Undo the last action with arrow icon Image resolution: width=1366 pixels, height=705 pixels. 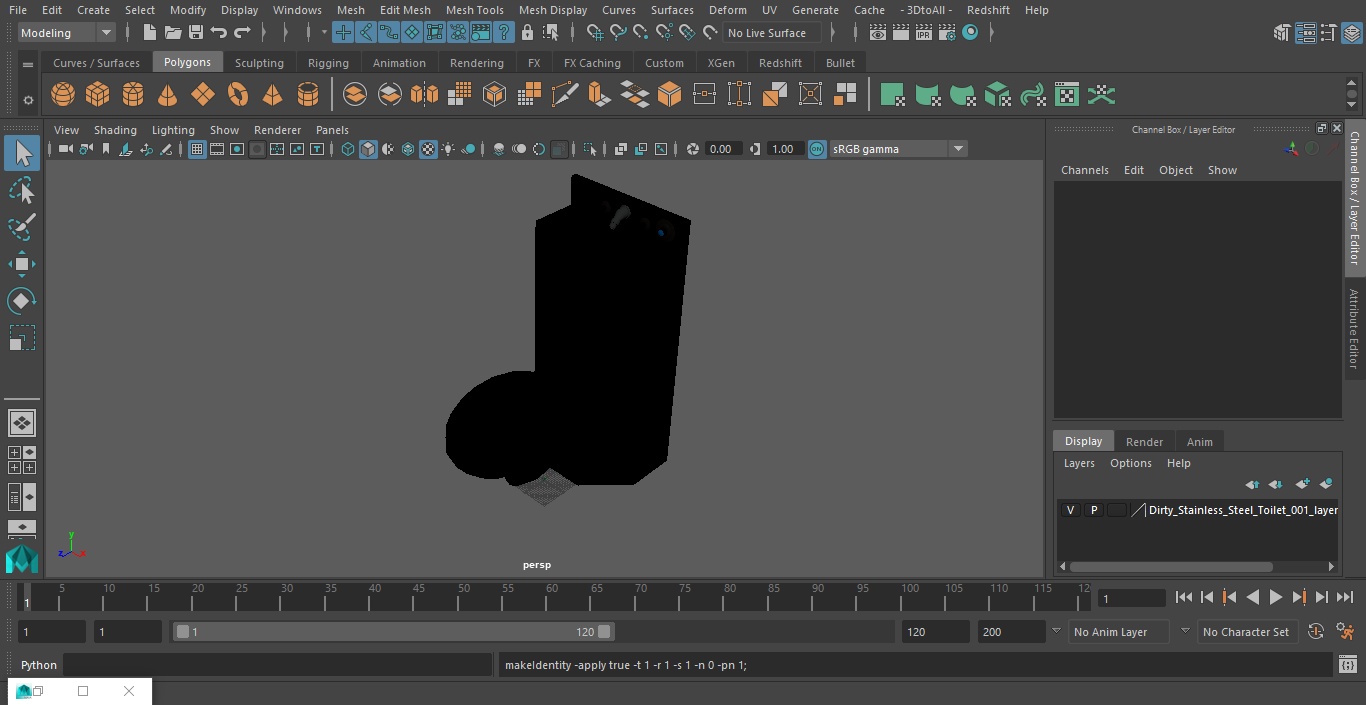click(x=218, y=33)
